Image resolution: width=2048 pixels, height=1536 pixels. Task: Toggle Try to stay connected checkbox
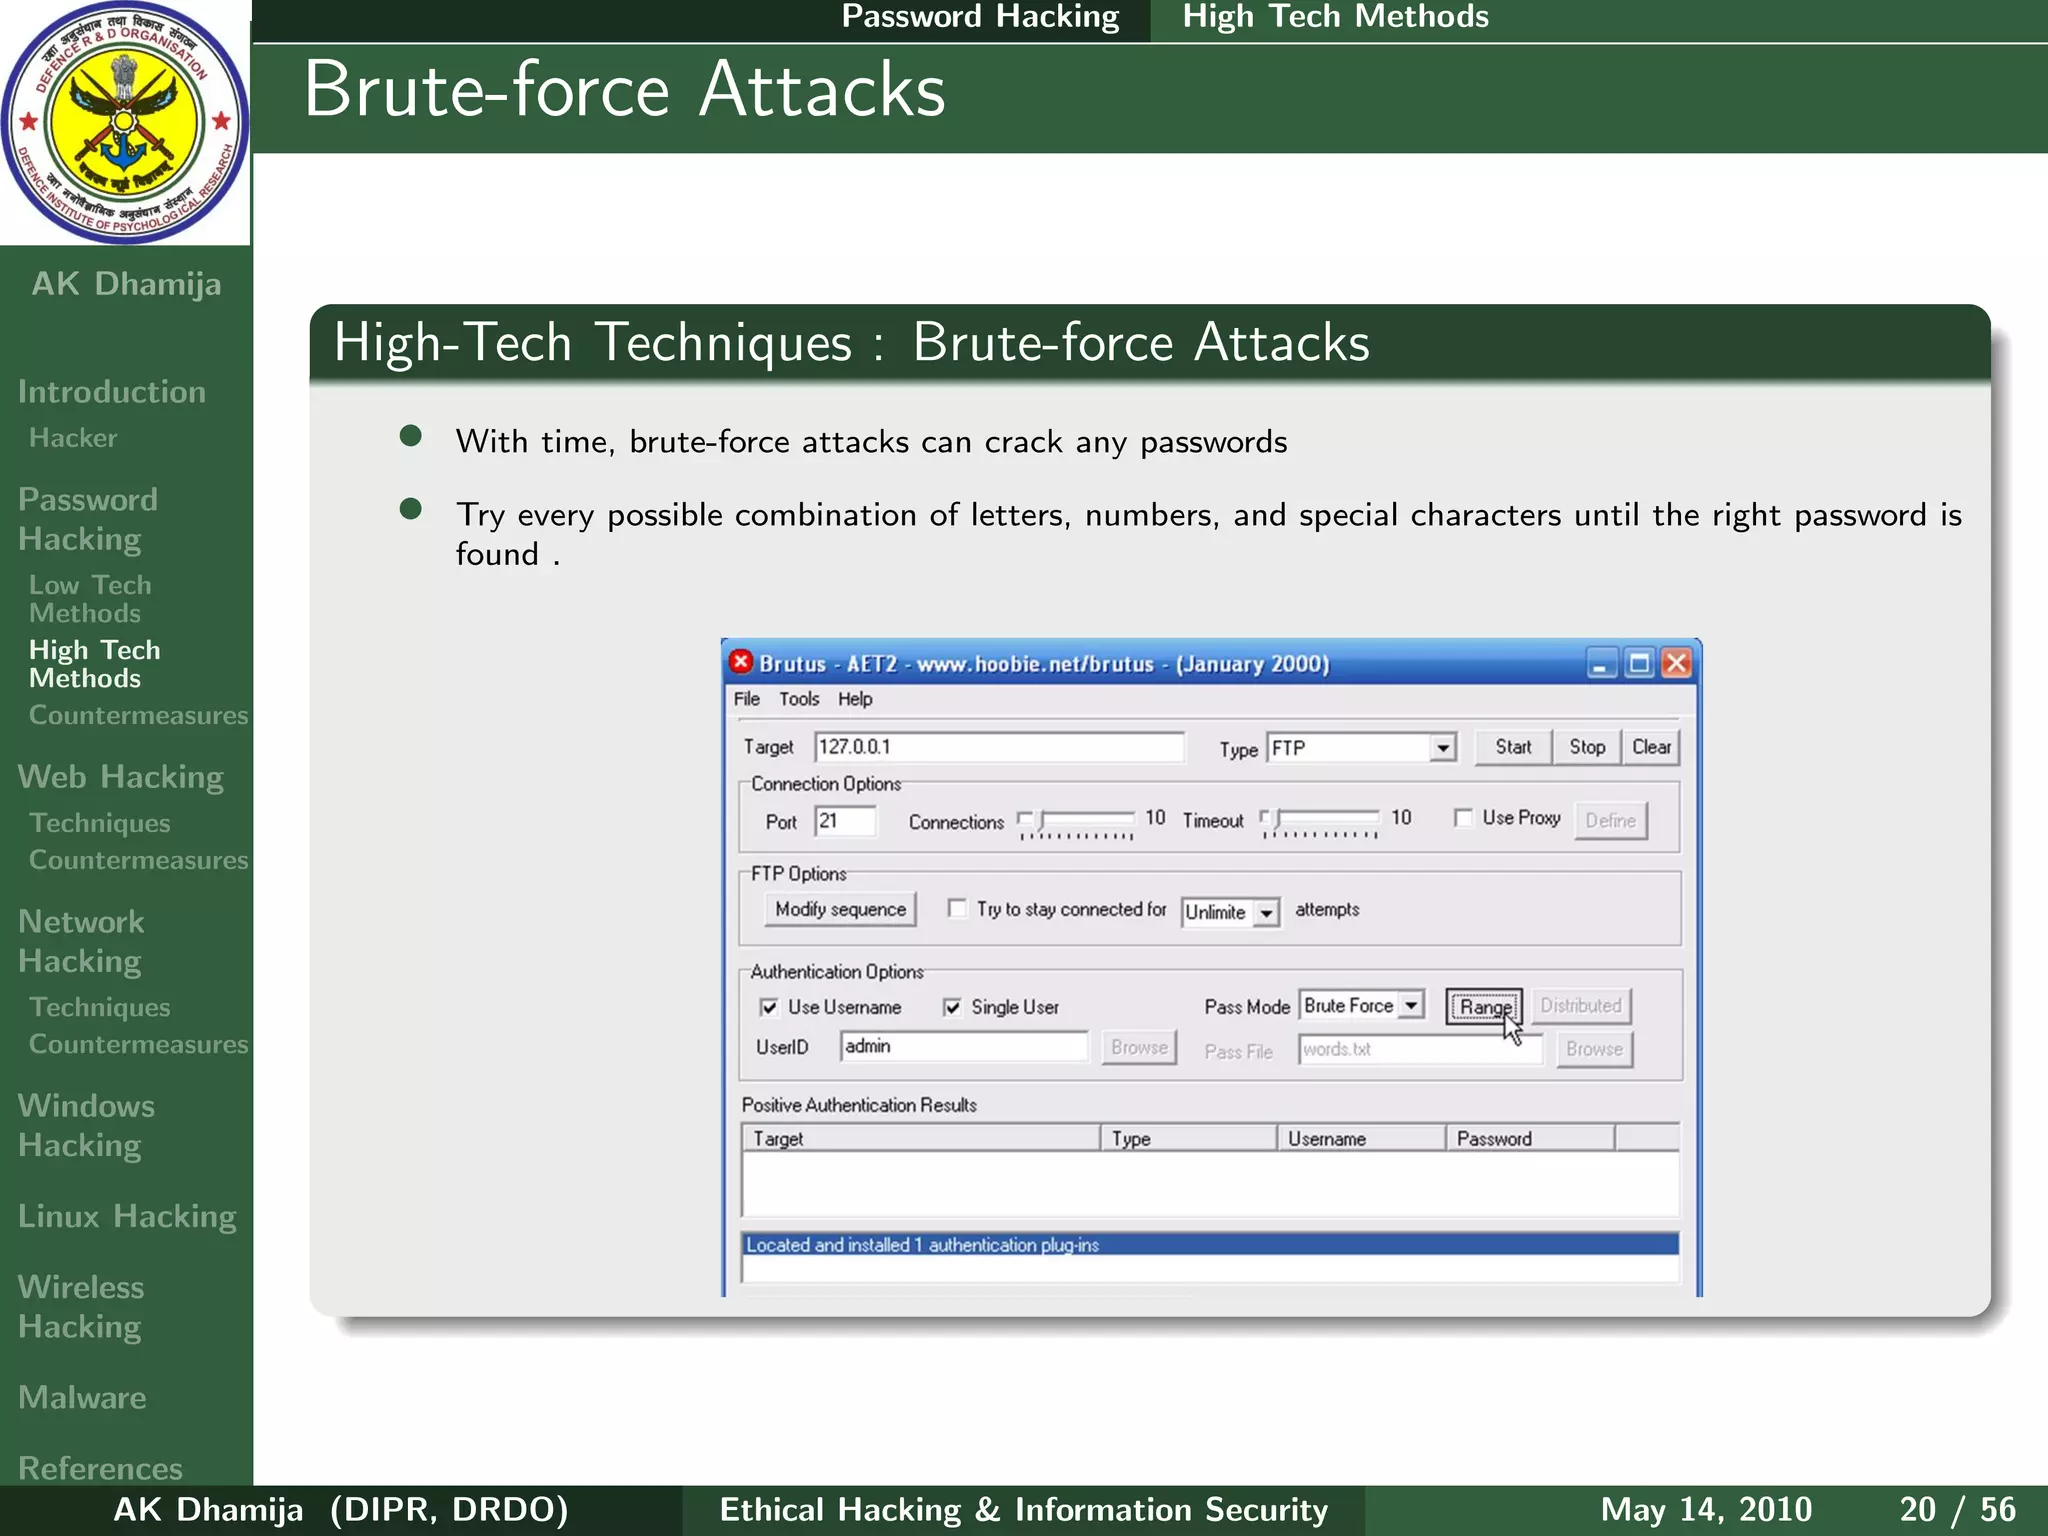(957, 908)
